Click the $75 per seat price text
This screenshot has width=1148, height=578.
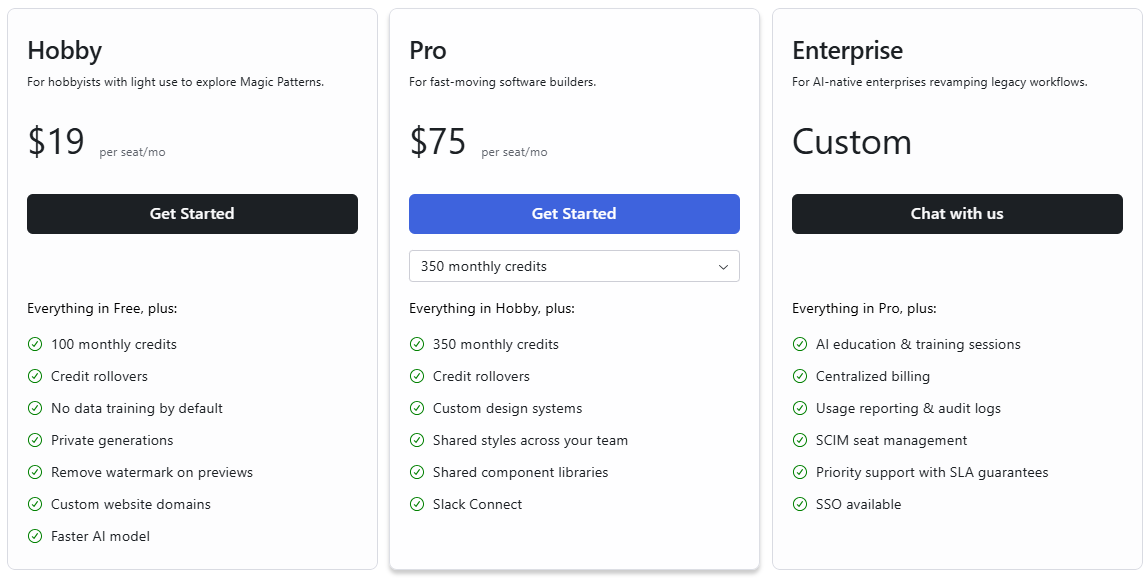tap(437, 142)
